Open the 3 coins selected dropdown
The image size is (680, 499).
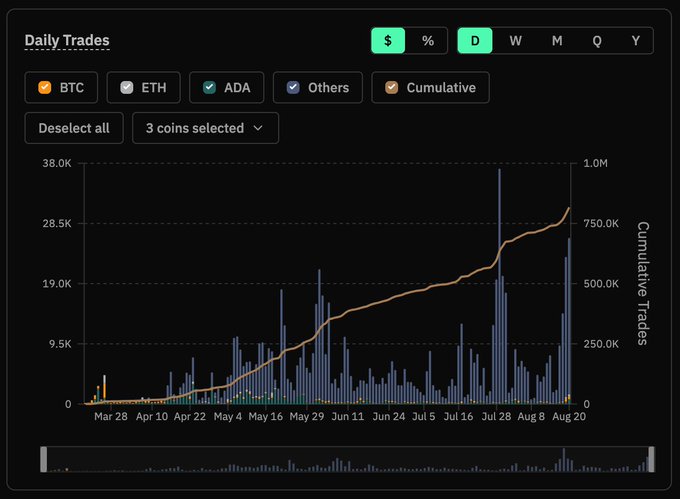click(x=206, y=128)
